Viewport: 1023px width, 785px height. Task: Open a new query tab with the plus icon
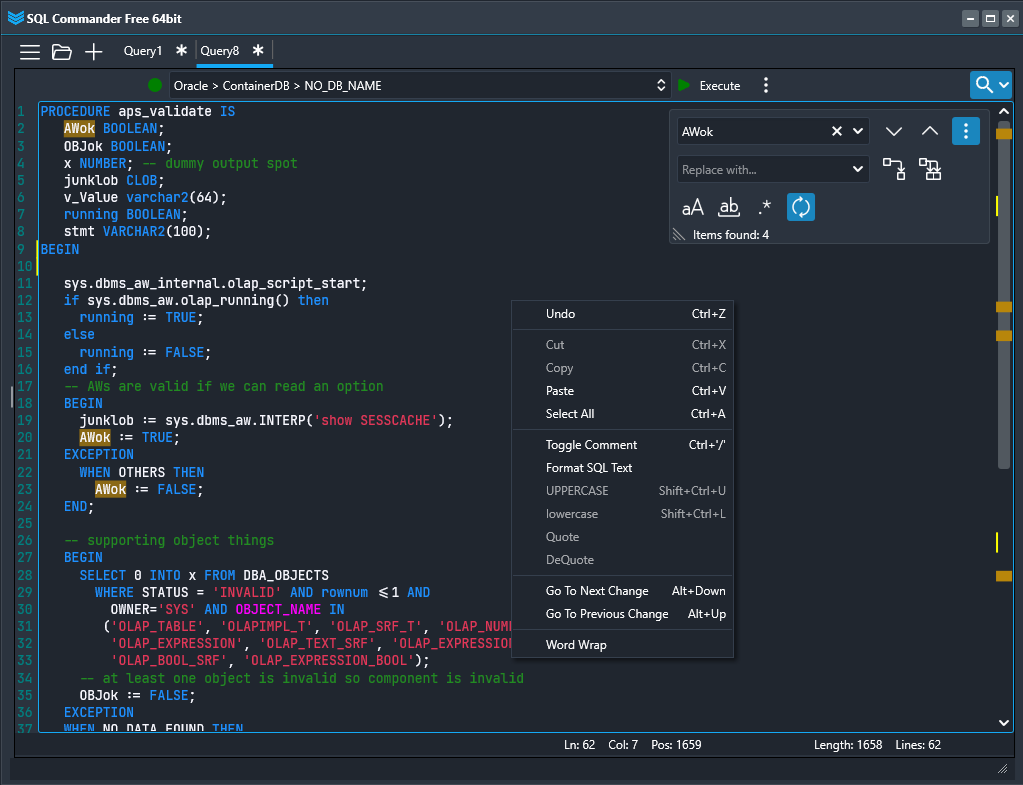pyautogui.click(x=94, y=51)
